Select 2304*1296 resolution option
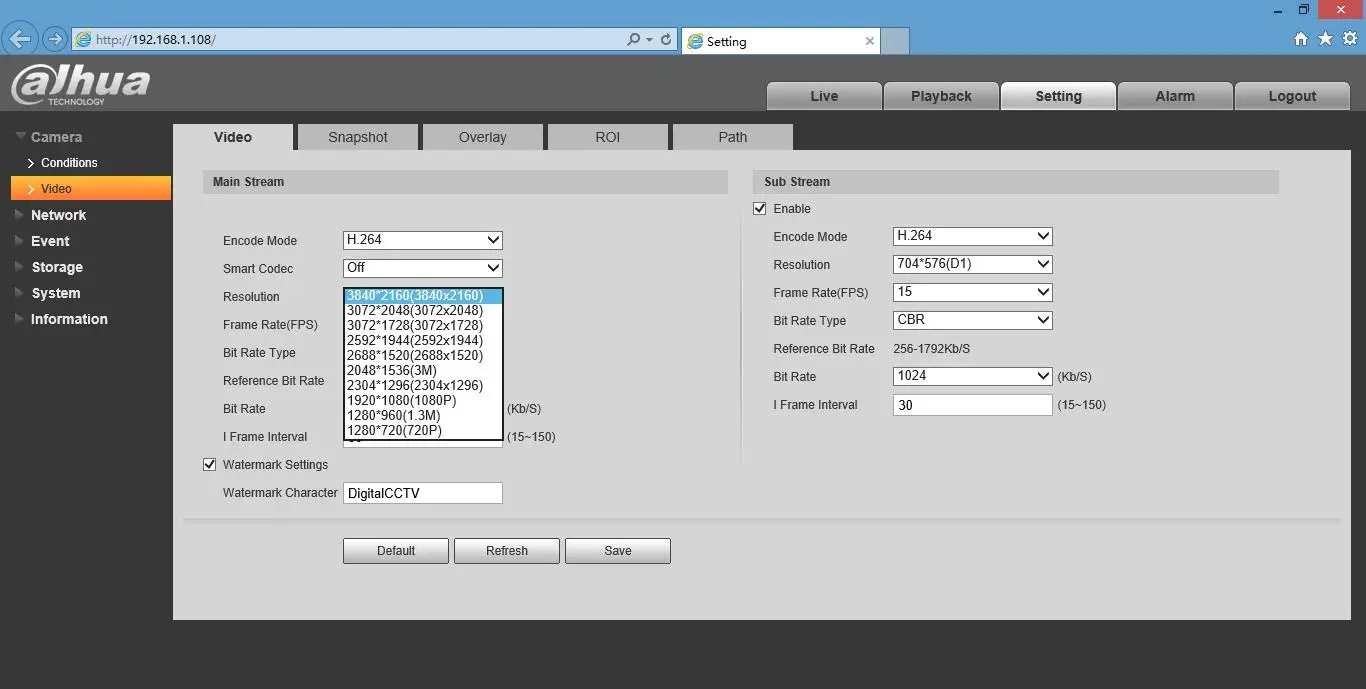Screen dimensions: 1366x689 click(423, 386)
